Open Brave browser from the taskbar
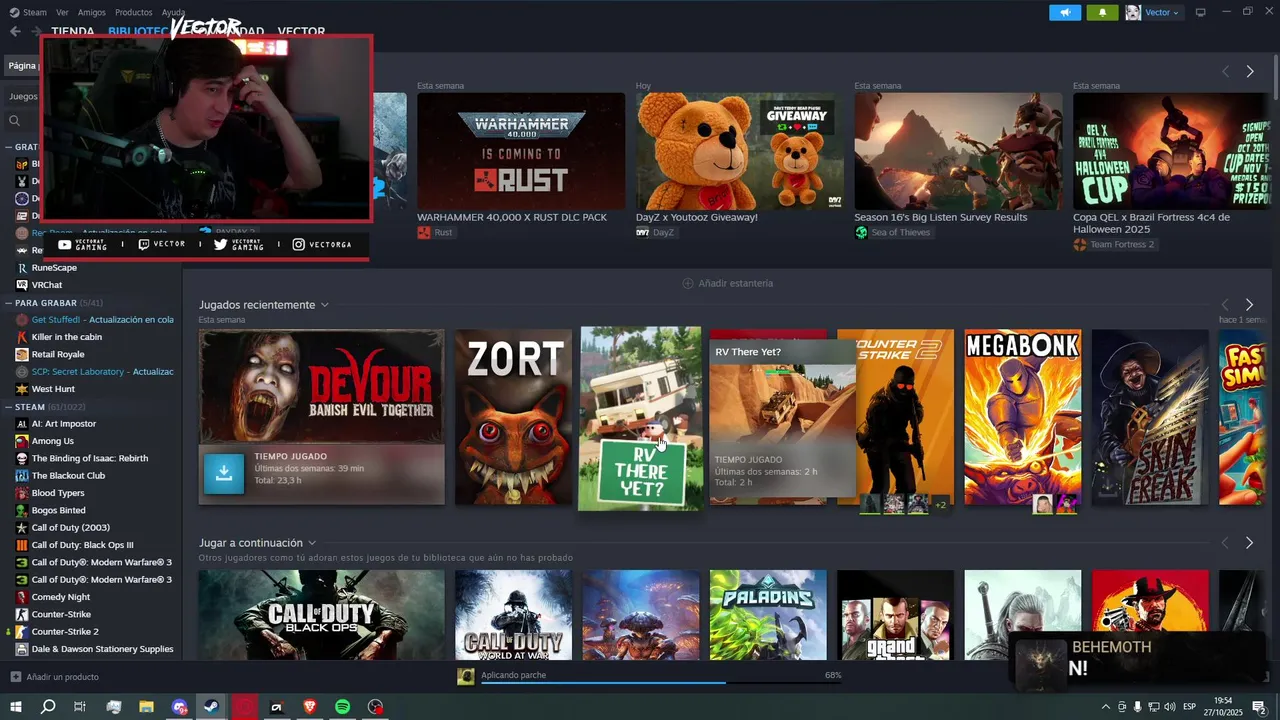 point(310,707)
